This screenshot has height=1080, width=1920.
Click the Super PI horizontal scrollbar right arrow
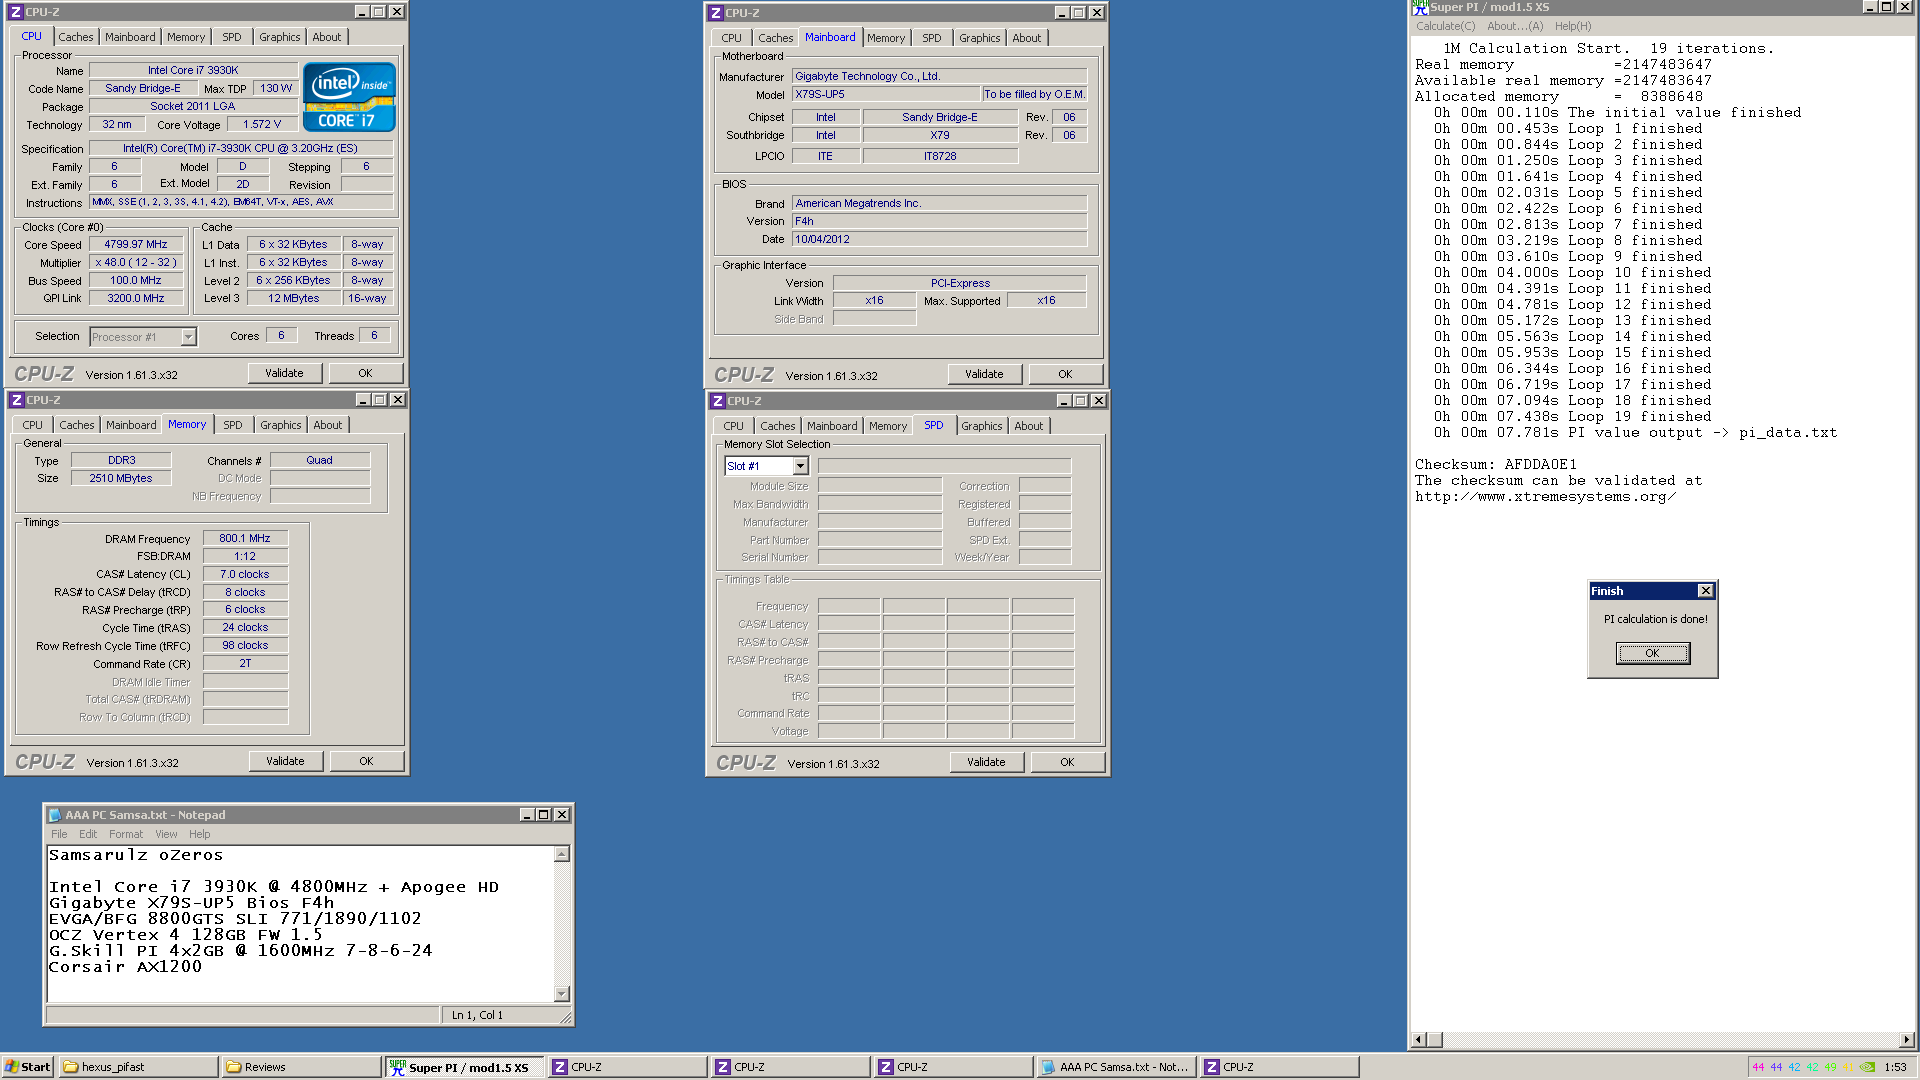point(1906,1040)
